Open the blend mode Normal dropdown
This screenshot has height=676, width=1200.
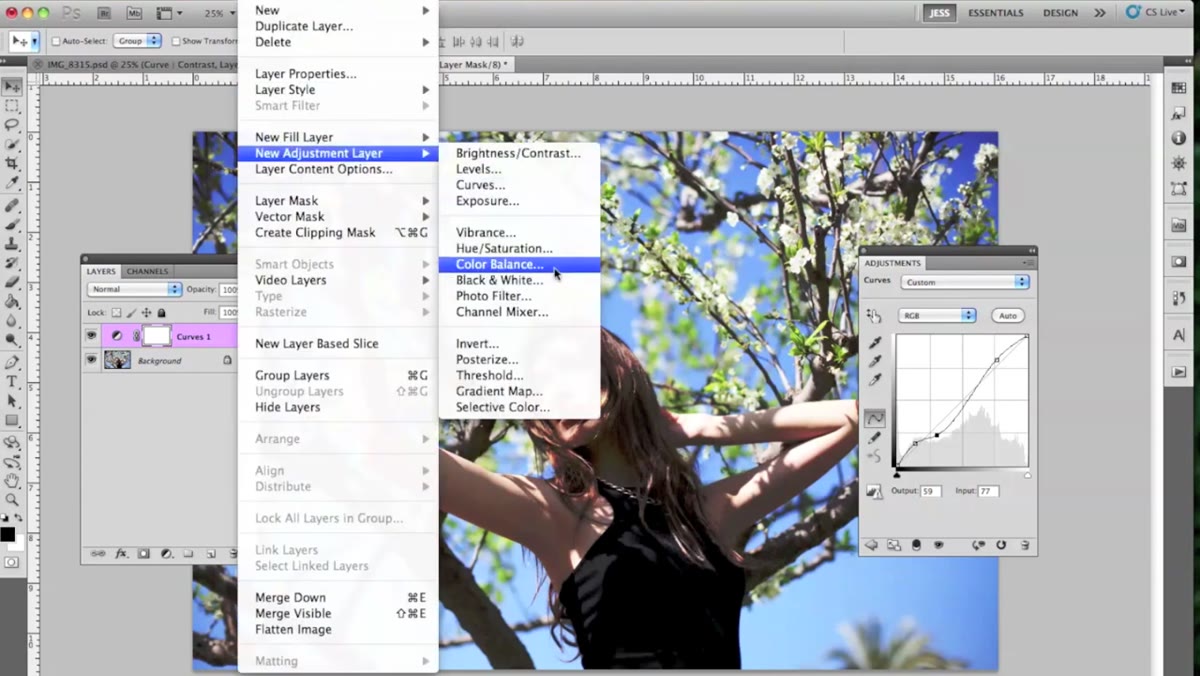click(134, 289)
